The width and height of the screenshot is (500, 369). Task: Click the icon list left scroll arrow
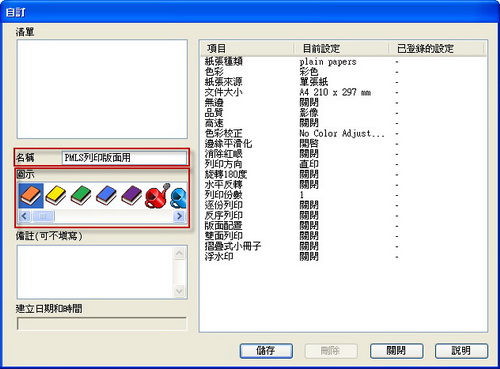[x=24, y=216]
